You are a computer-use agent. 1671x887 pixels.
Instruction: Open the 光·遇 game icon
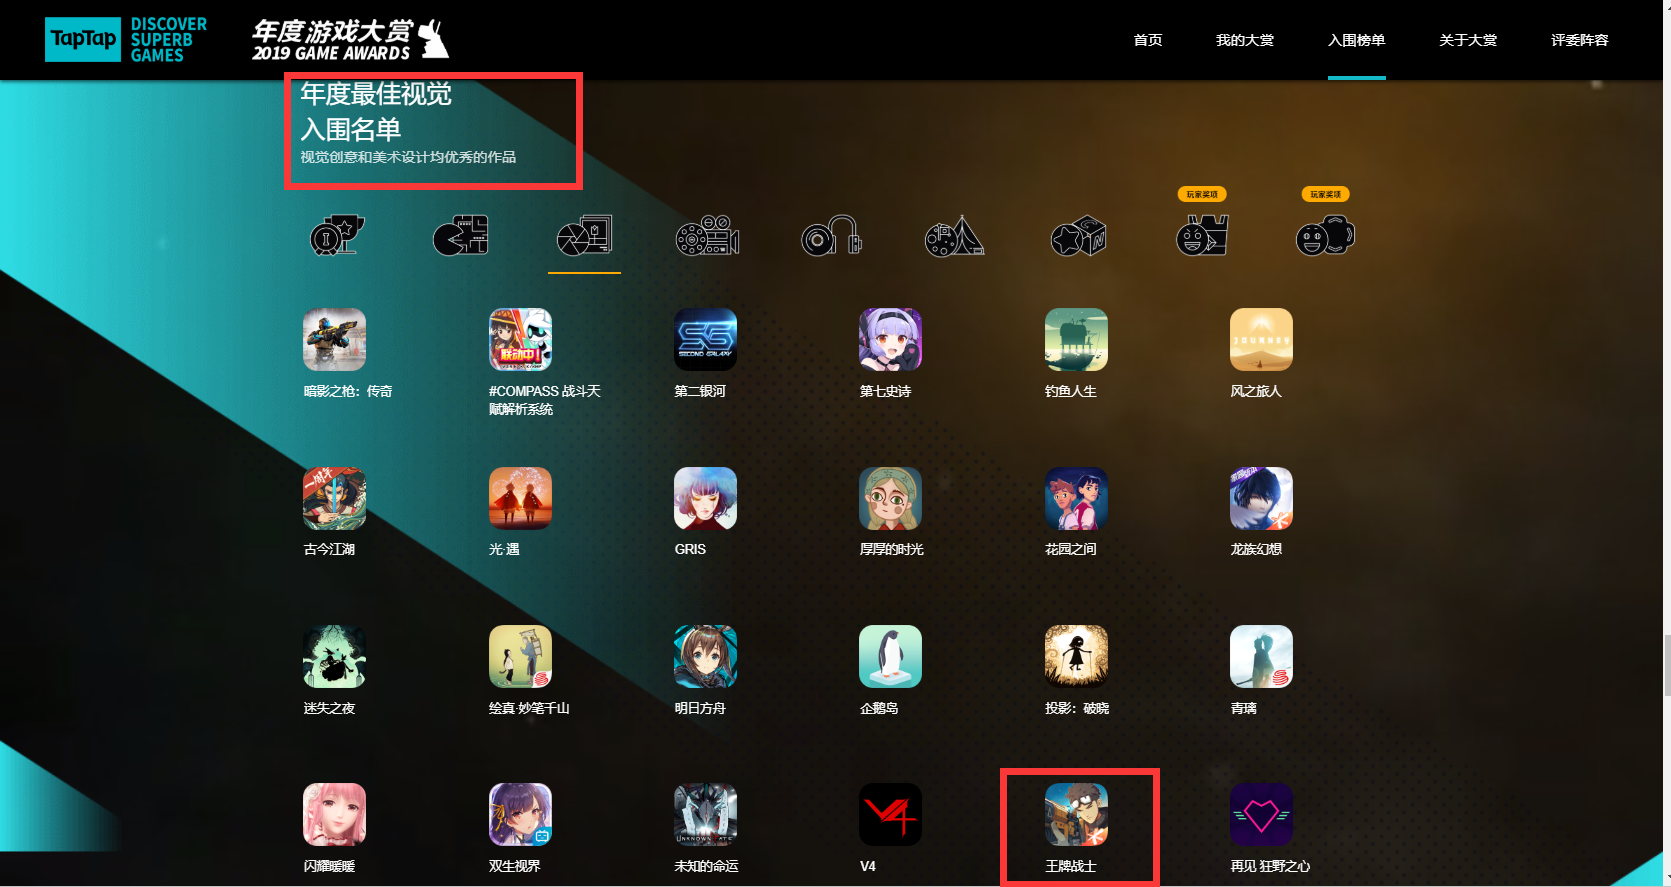520,498
